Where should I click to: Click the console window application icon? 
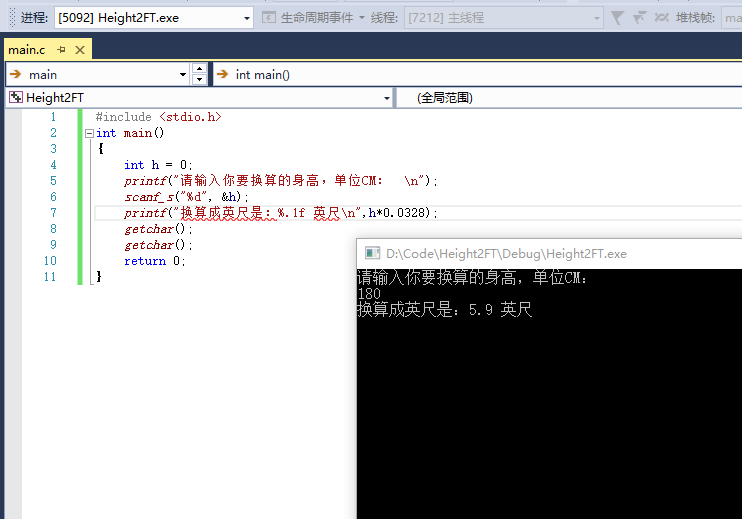point(372,254)
